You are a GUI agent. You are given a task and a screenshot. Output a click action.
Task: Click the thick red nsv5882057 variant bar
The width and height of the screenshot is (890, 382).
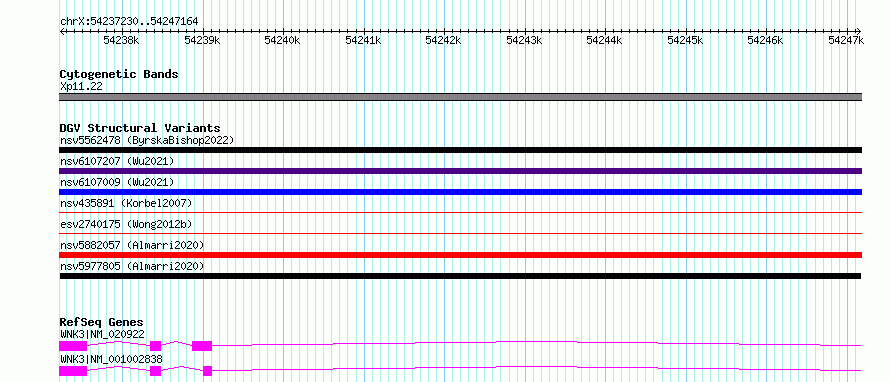coord(461,255)
